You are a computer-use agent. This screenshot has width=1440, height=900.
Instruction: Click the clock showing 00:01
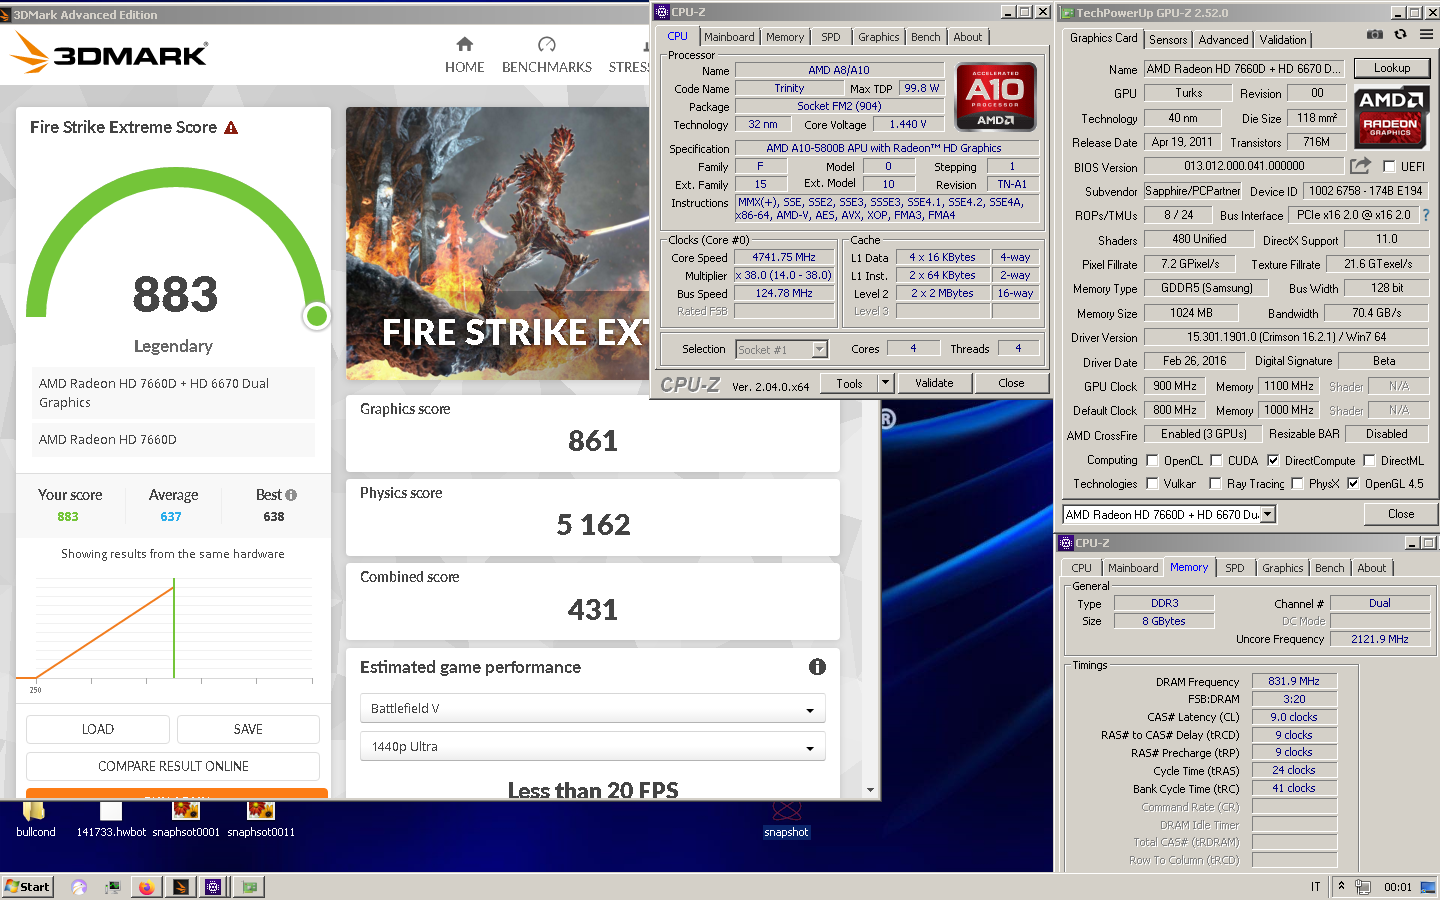point(1398,887)
